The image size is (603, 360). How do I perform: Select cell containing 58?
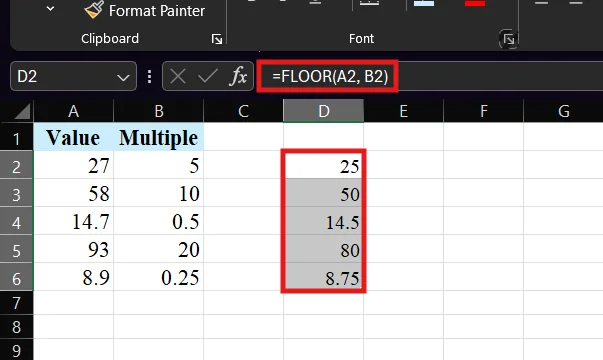click(x=73, y=193)
